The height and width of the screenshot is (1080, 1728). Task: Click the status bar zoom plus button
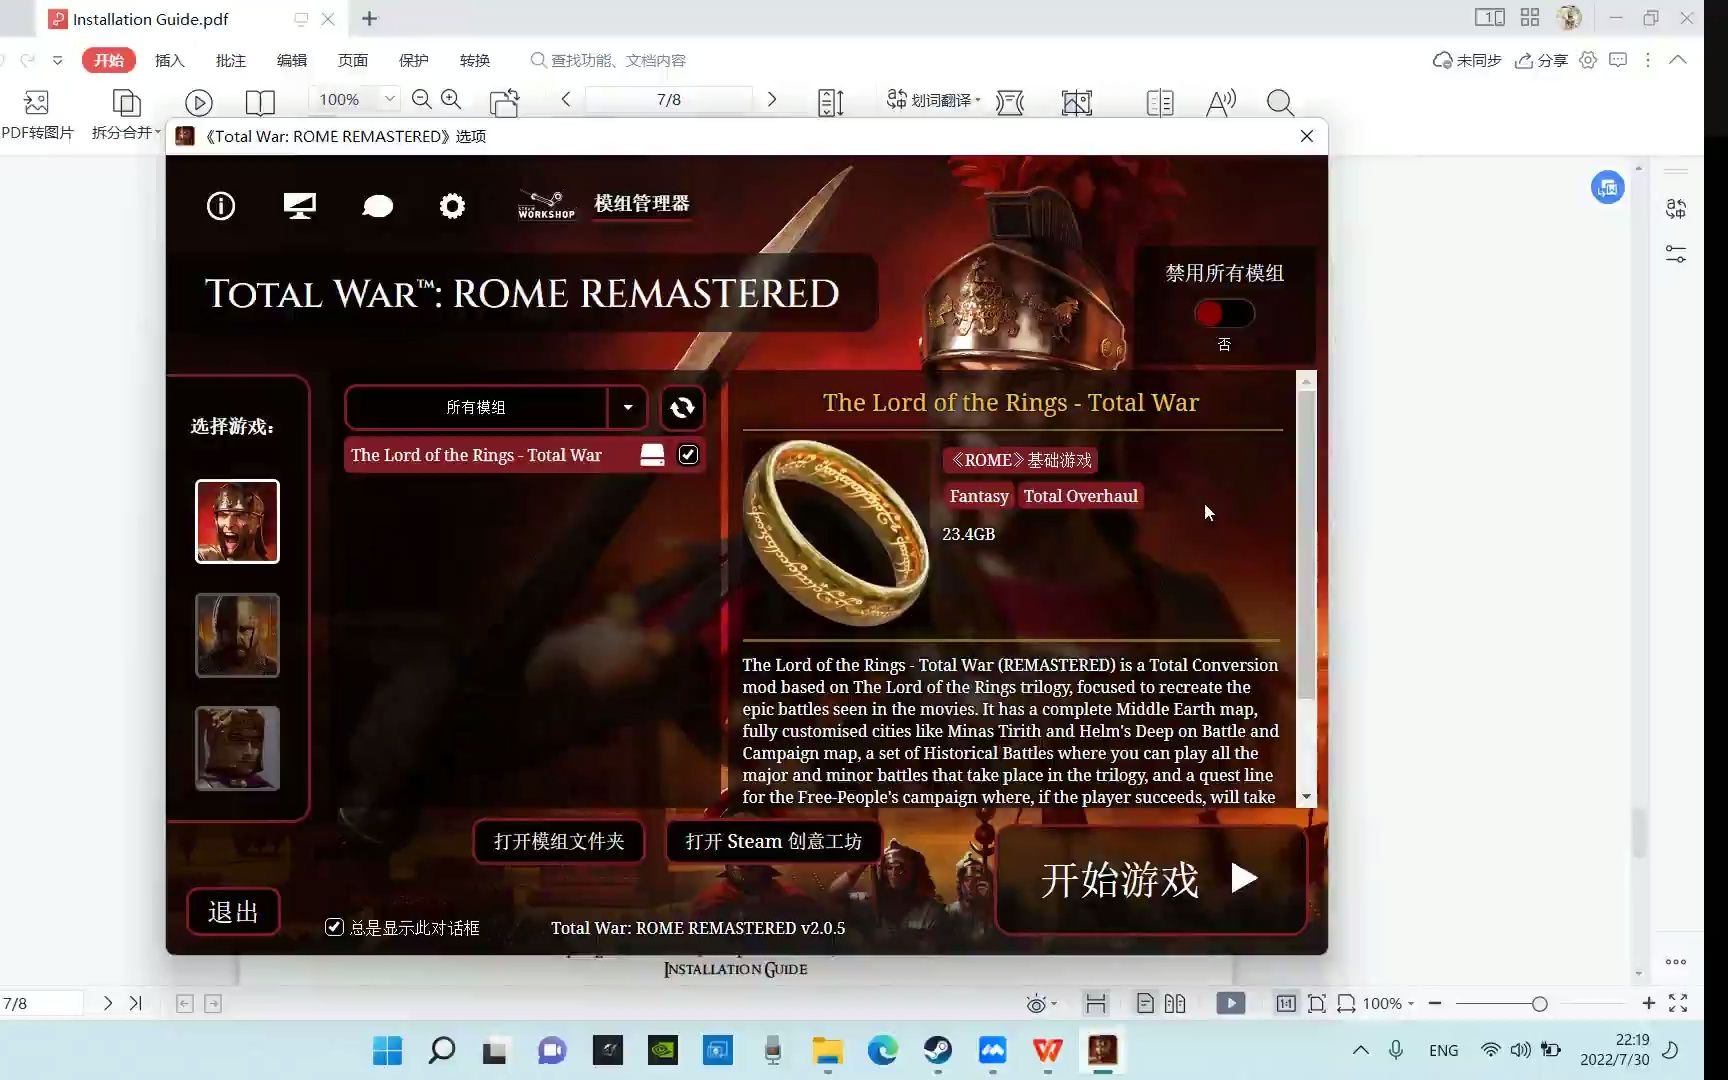point(1649,1003)
